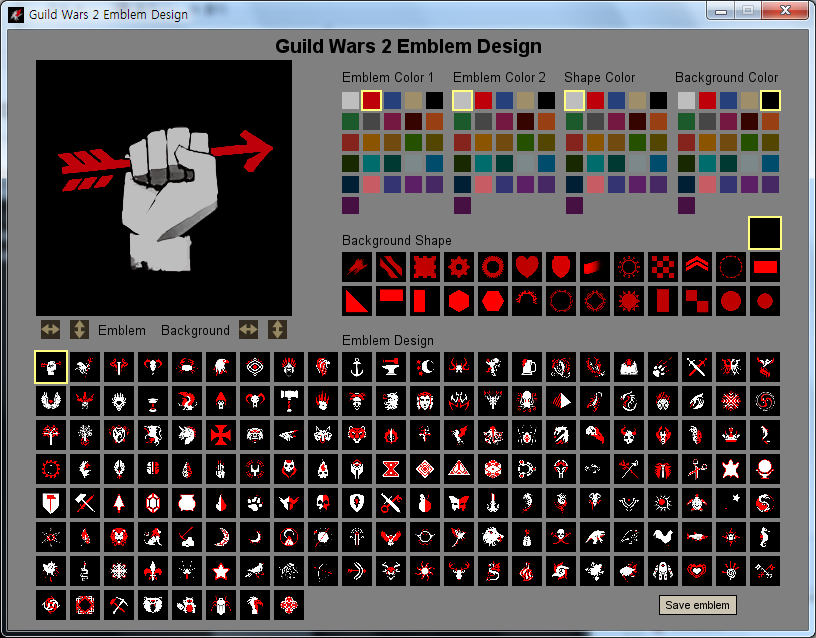Flip the emblem horizontally
Image resolution: width=816 pixels, height=638 pixels.
point(50,329)
